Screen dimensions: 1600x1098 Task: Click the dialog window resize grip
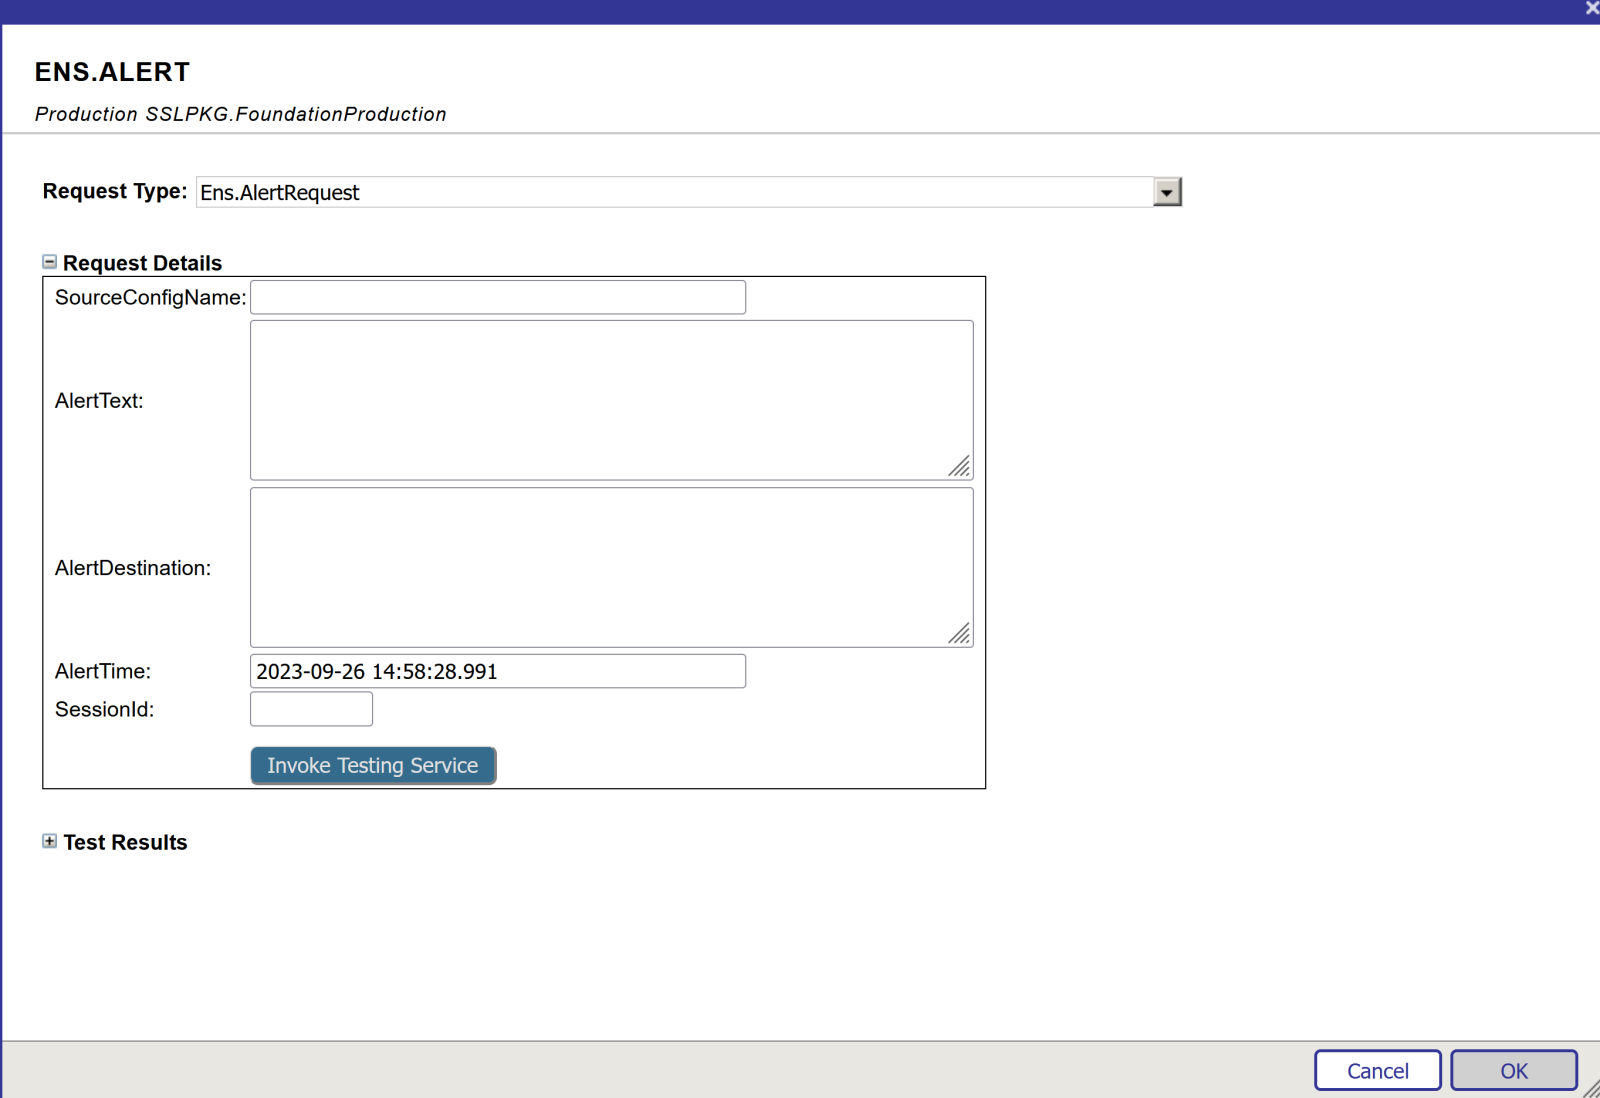click(x=1591, y=1090)
